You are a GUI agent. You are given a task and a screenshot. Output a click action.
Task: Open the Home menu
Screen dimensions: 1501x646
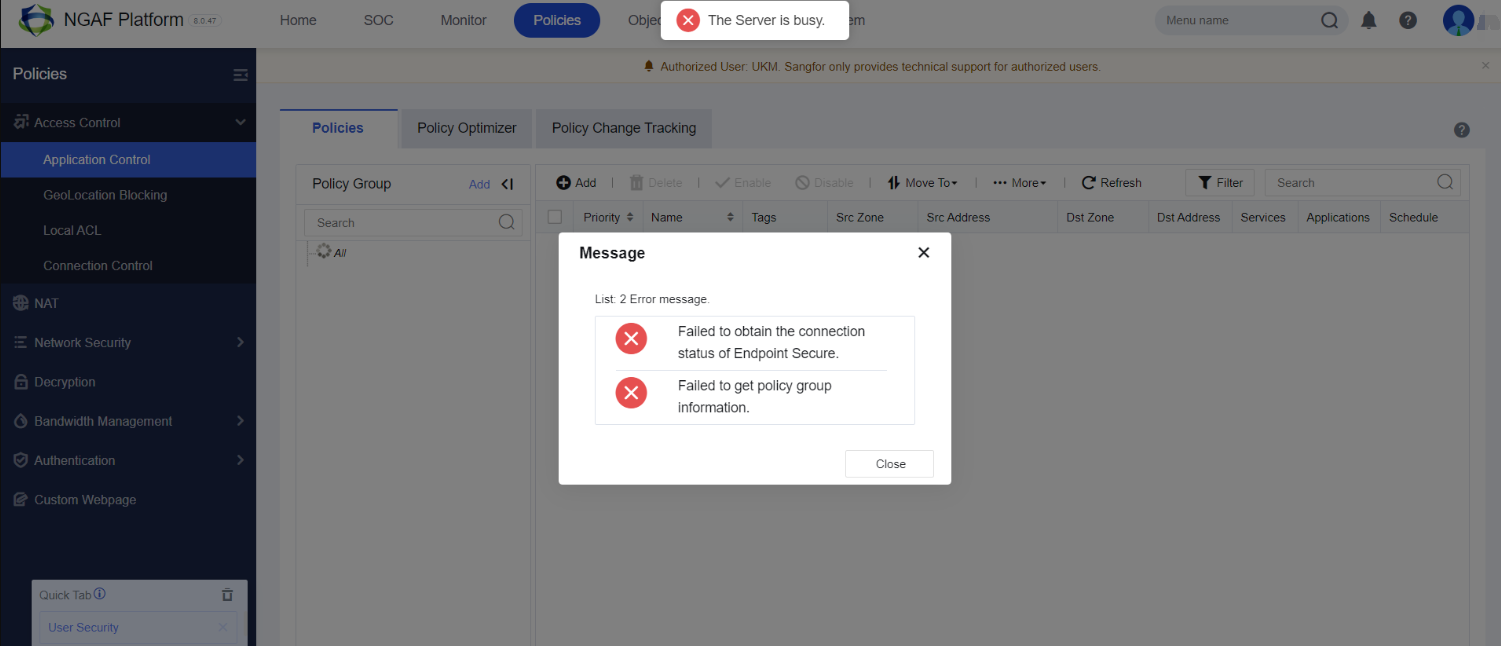click(x=298, y=20)
